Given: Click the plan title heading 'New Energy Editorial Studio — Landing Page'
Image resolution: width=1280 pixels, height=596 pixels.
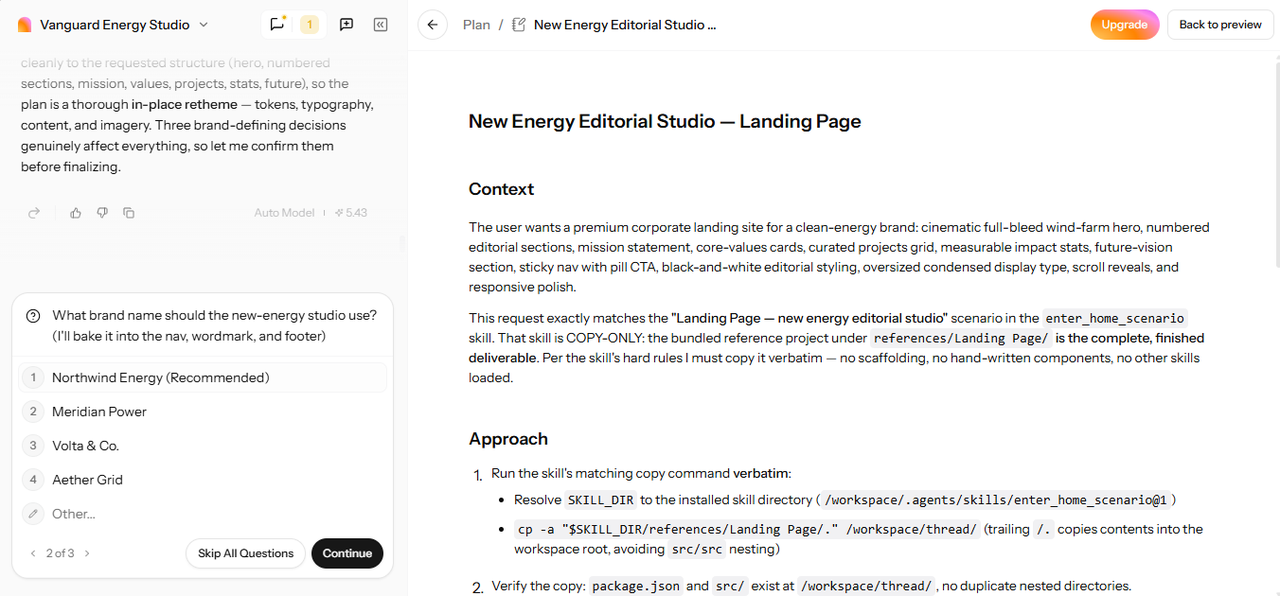Looking at the screenshot, I should point(665,122).
